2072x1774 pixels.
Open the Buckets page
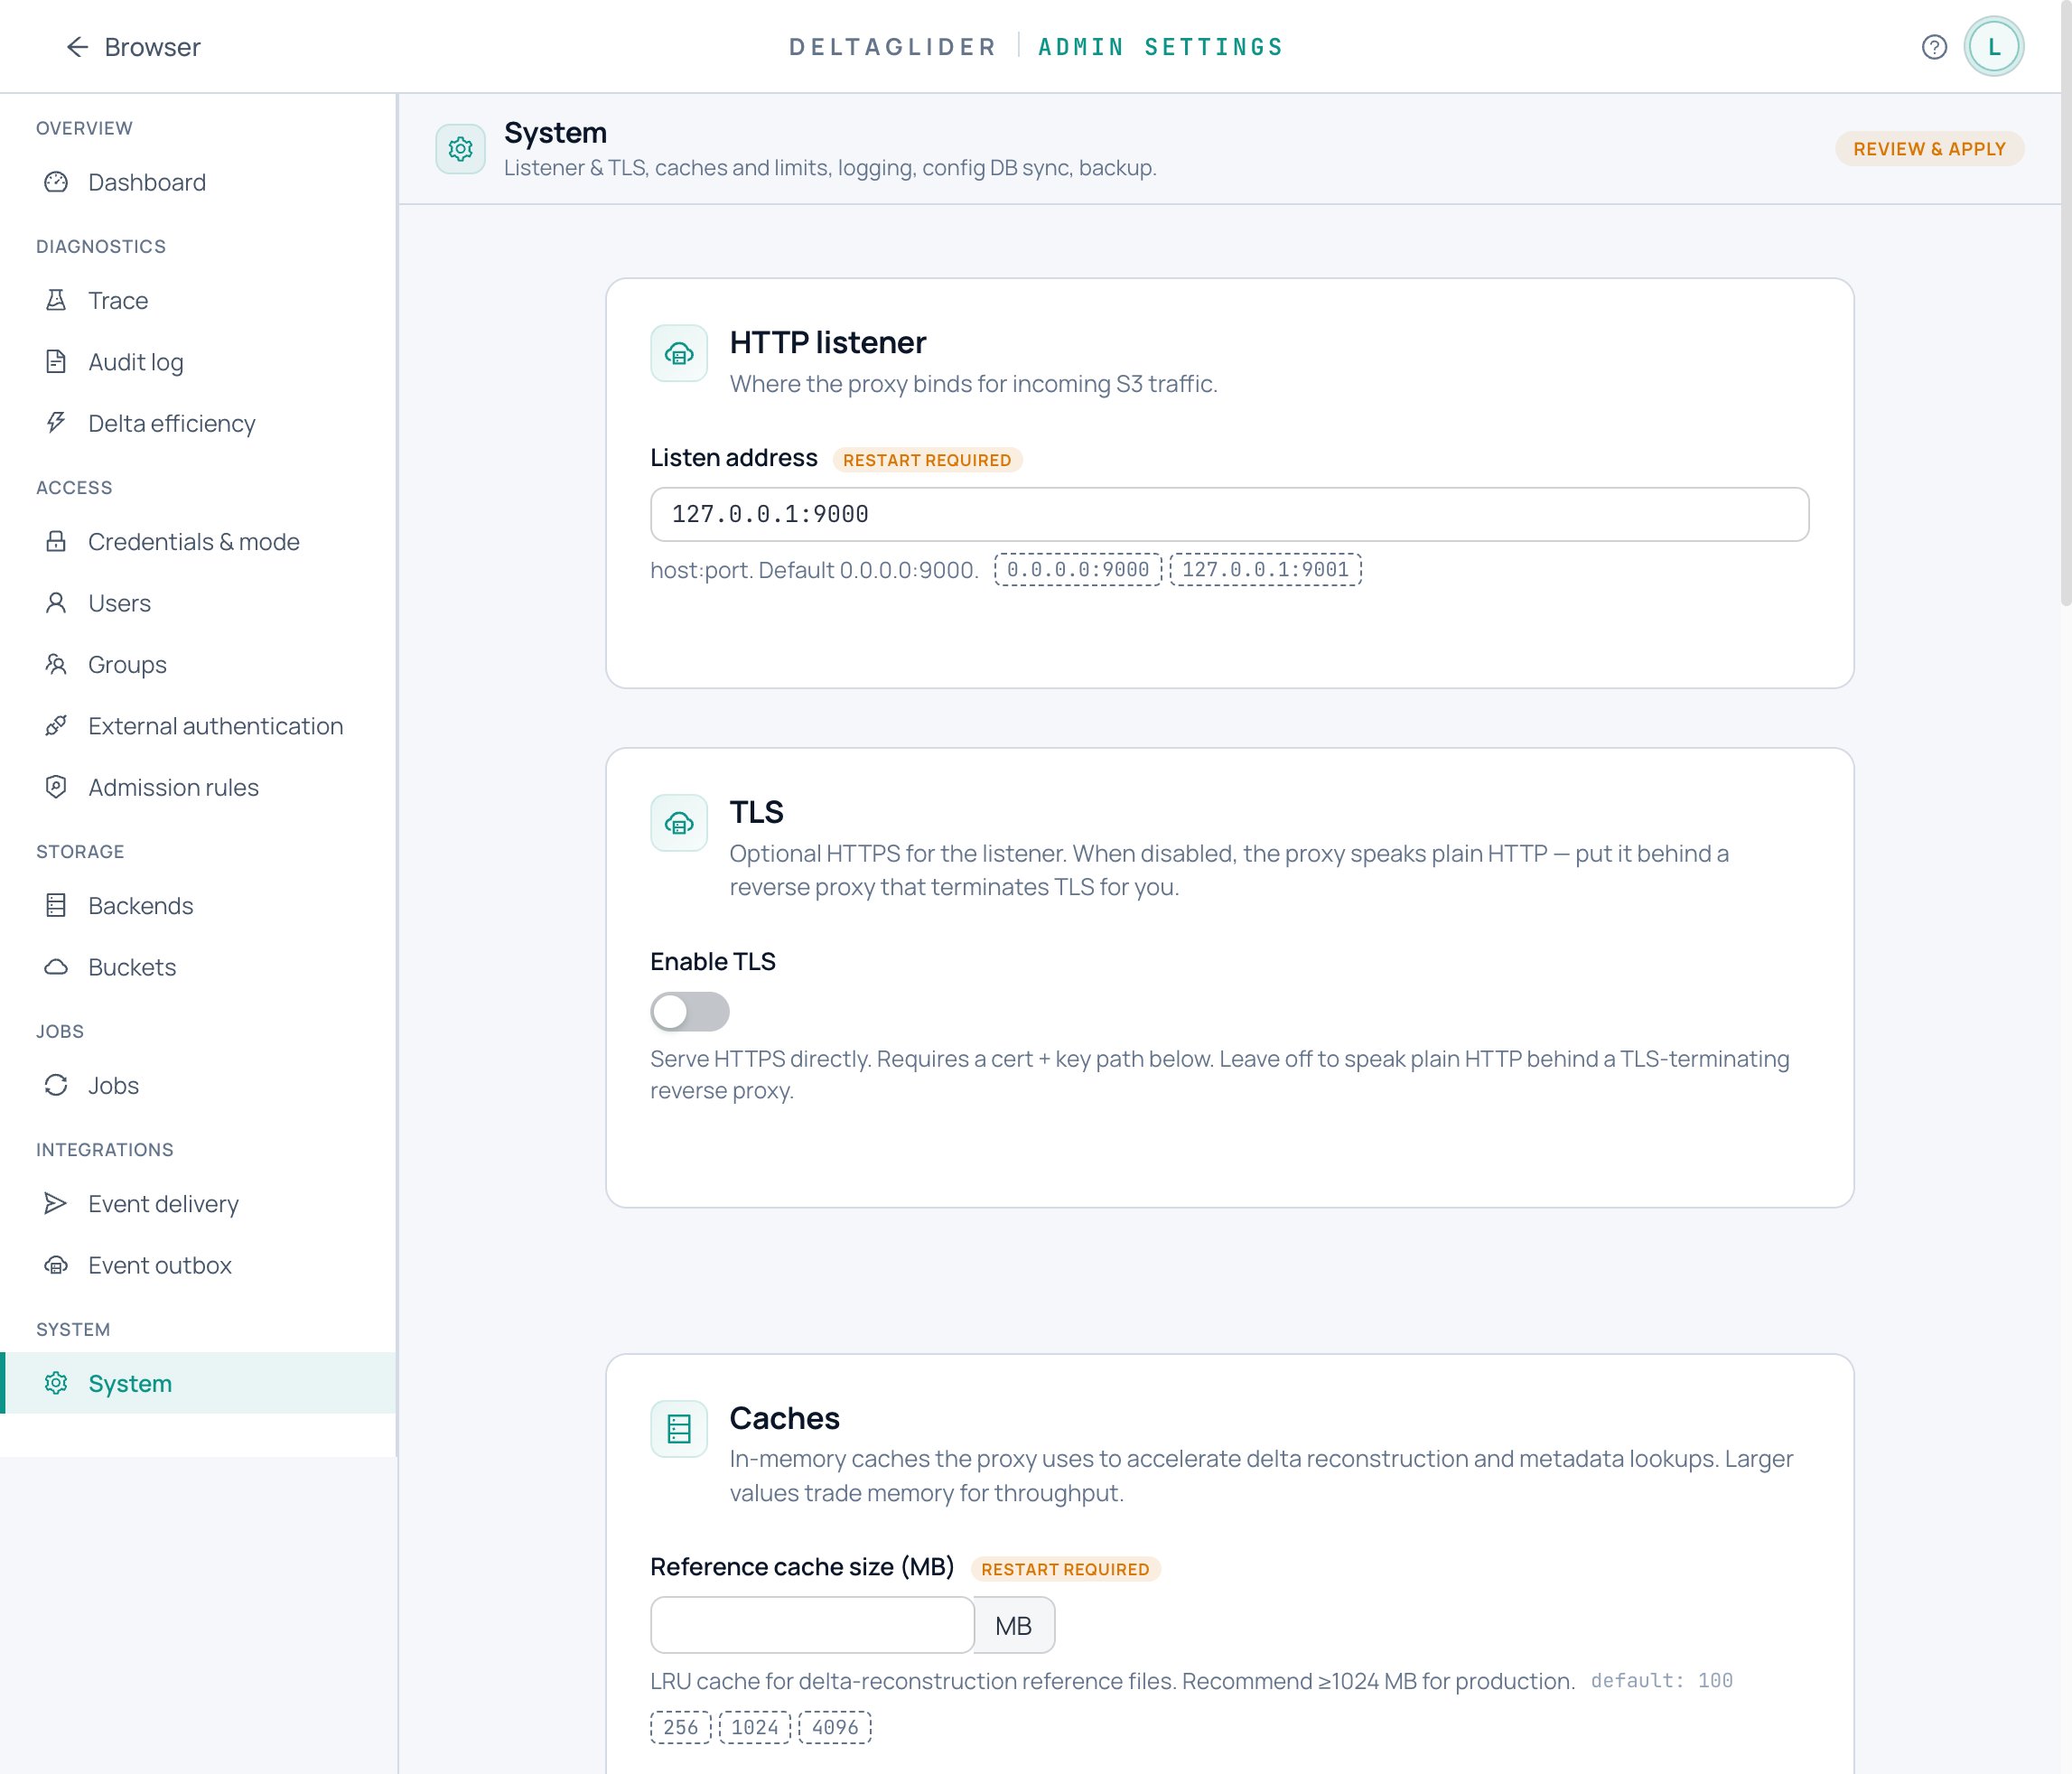198,967
